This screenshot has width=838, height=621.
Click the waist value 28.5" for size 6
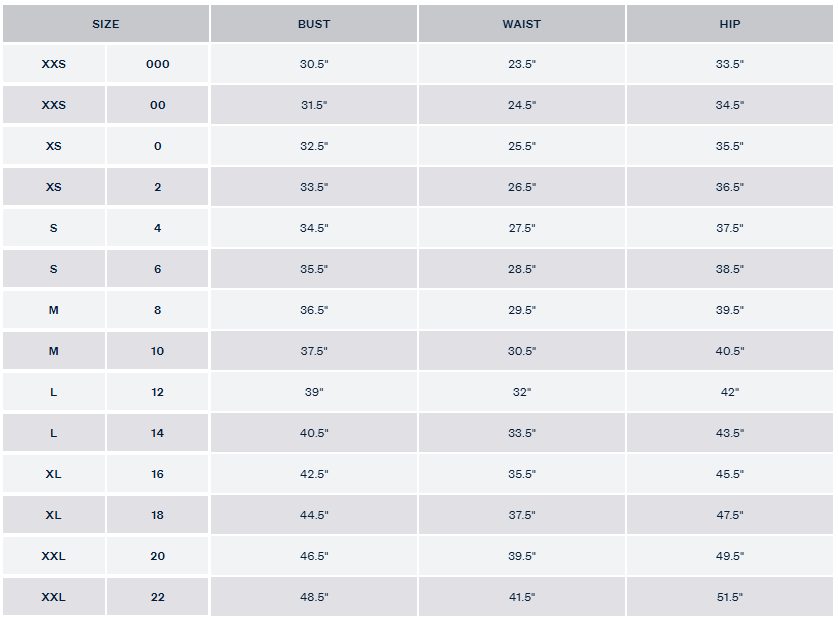521,269
